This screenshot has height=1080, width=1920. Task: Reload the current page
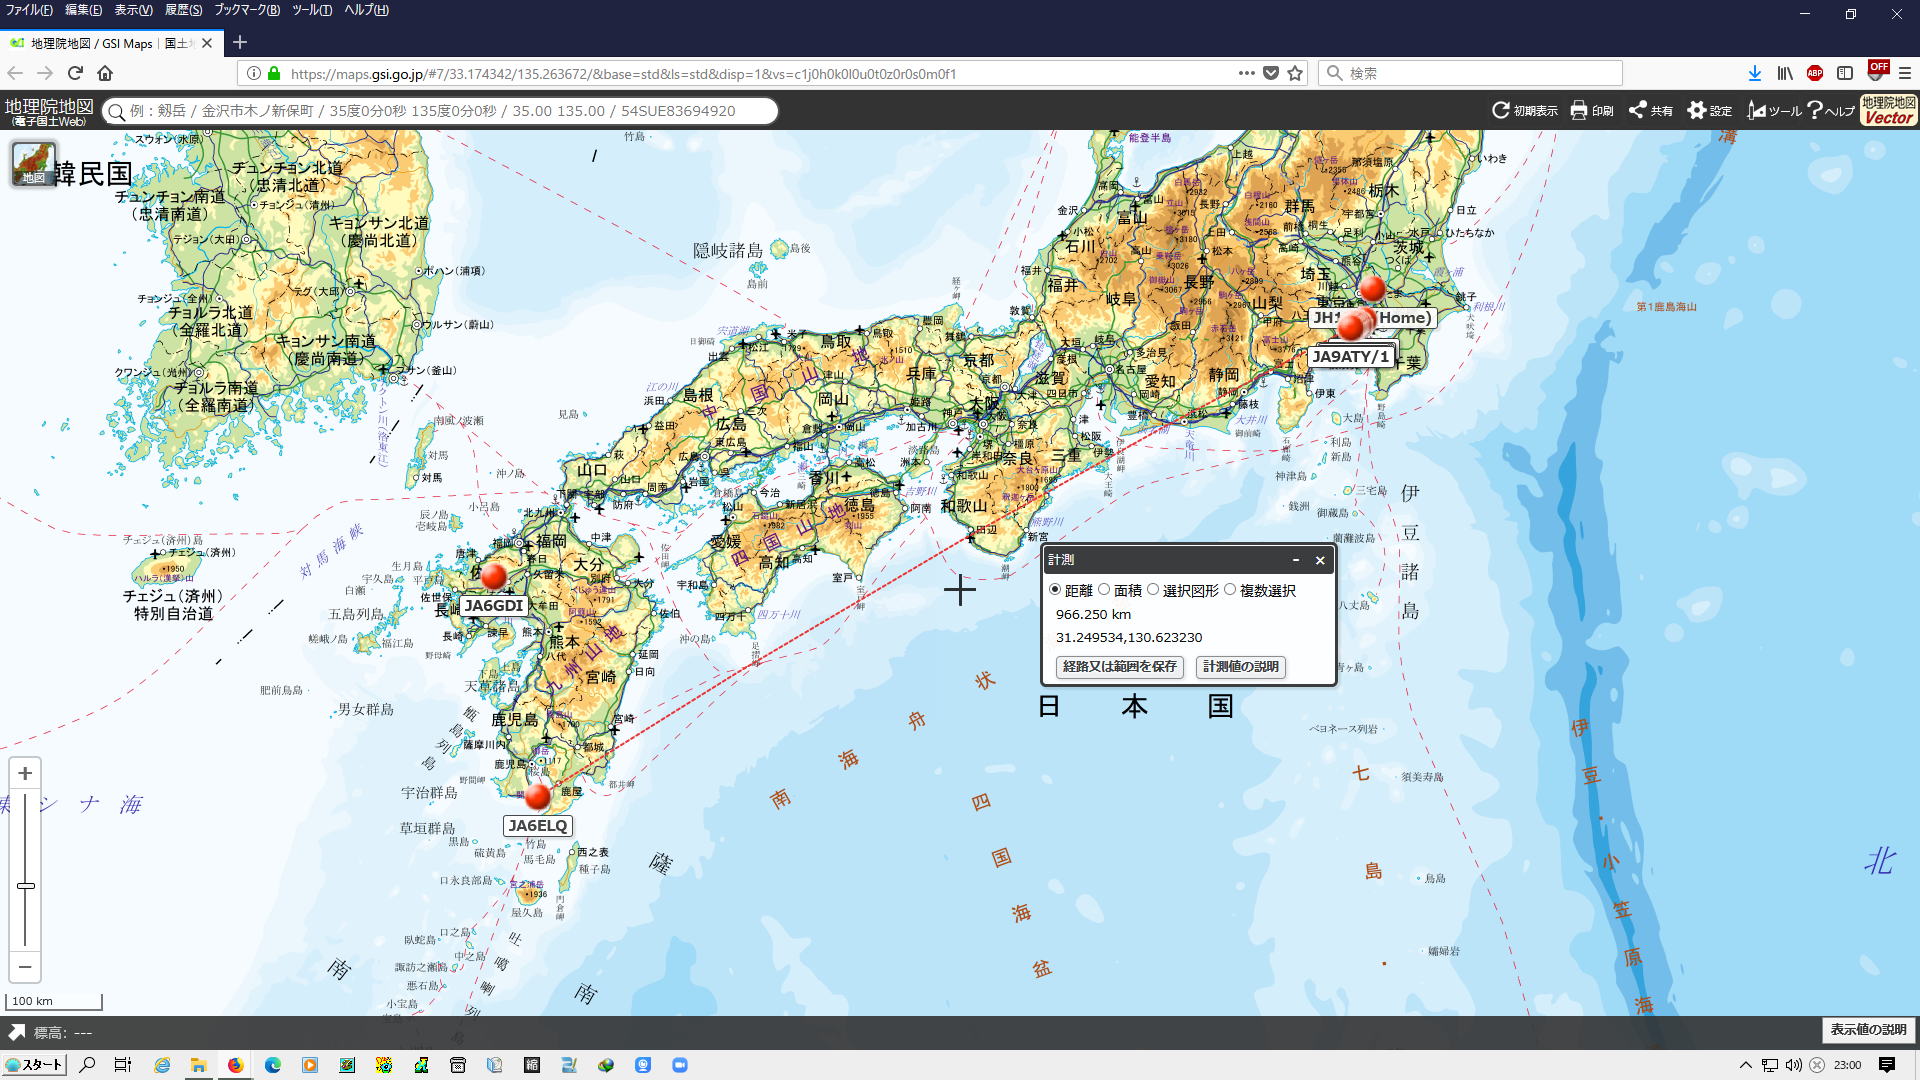coord(75,73)
